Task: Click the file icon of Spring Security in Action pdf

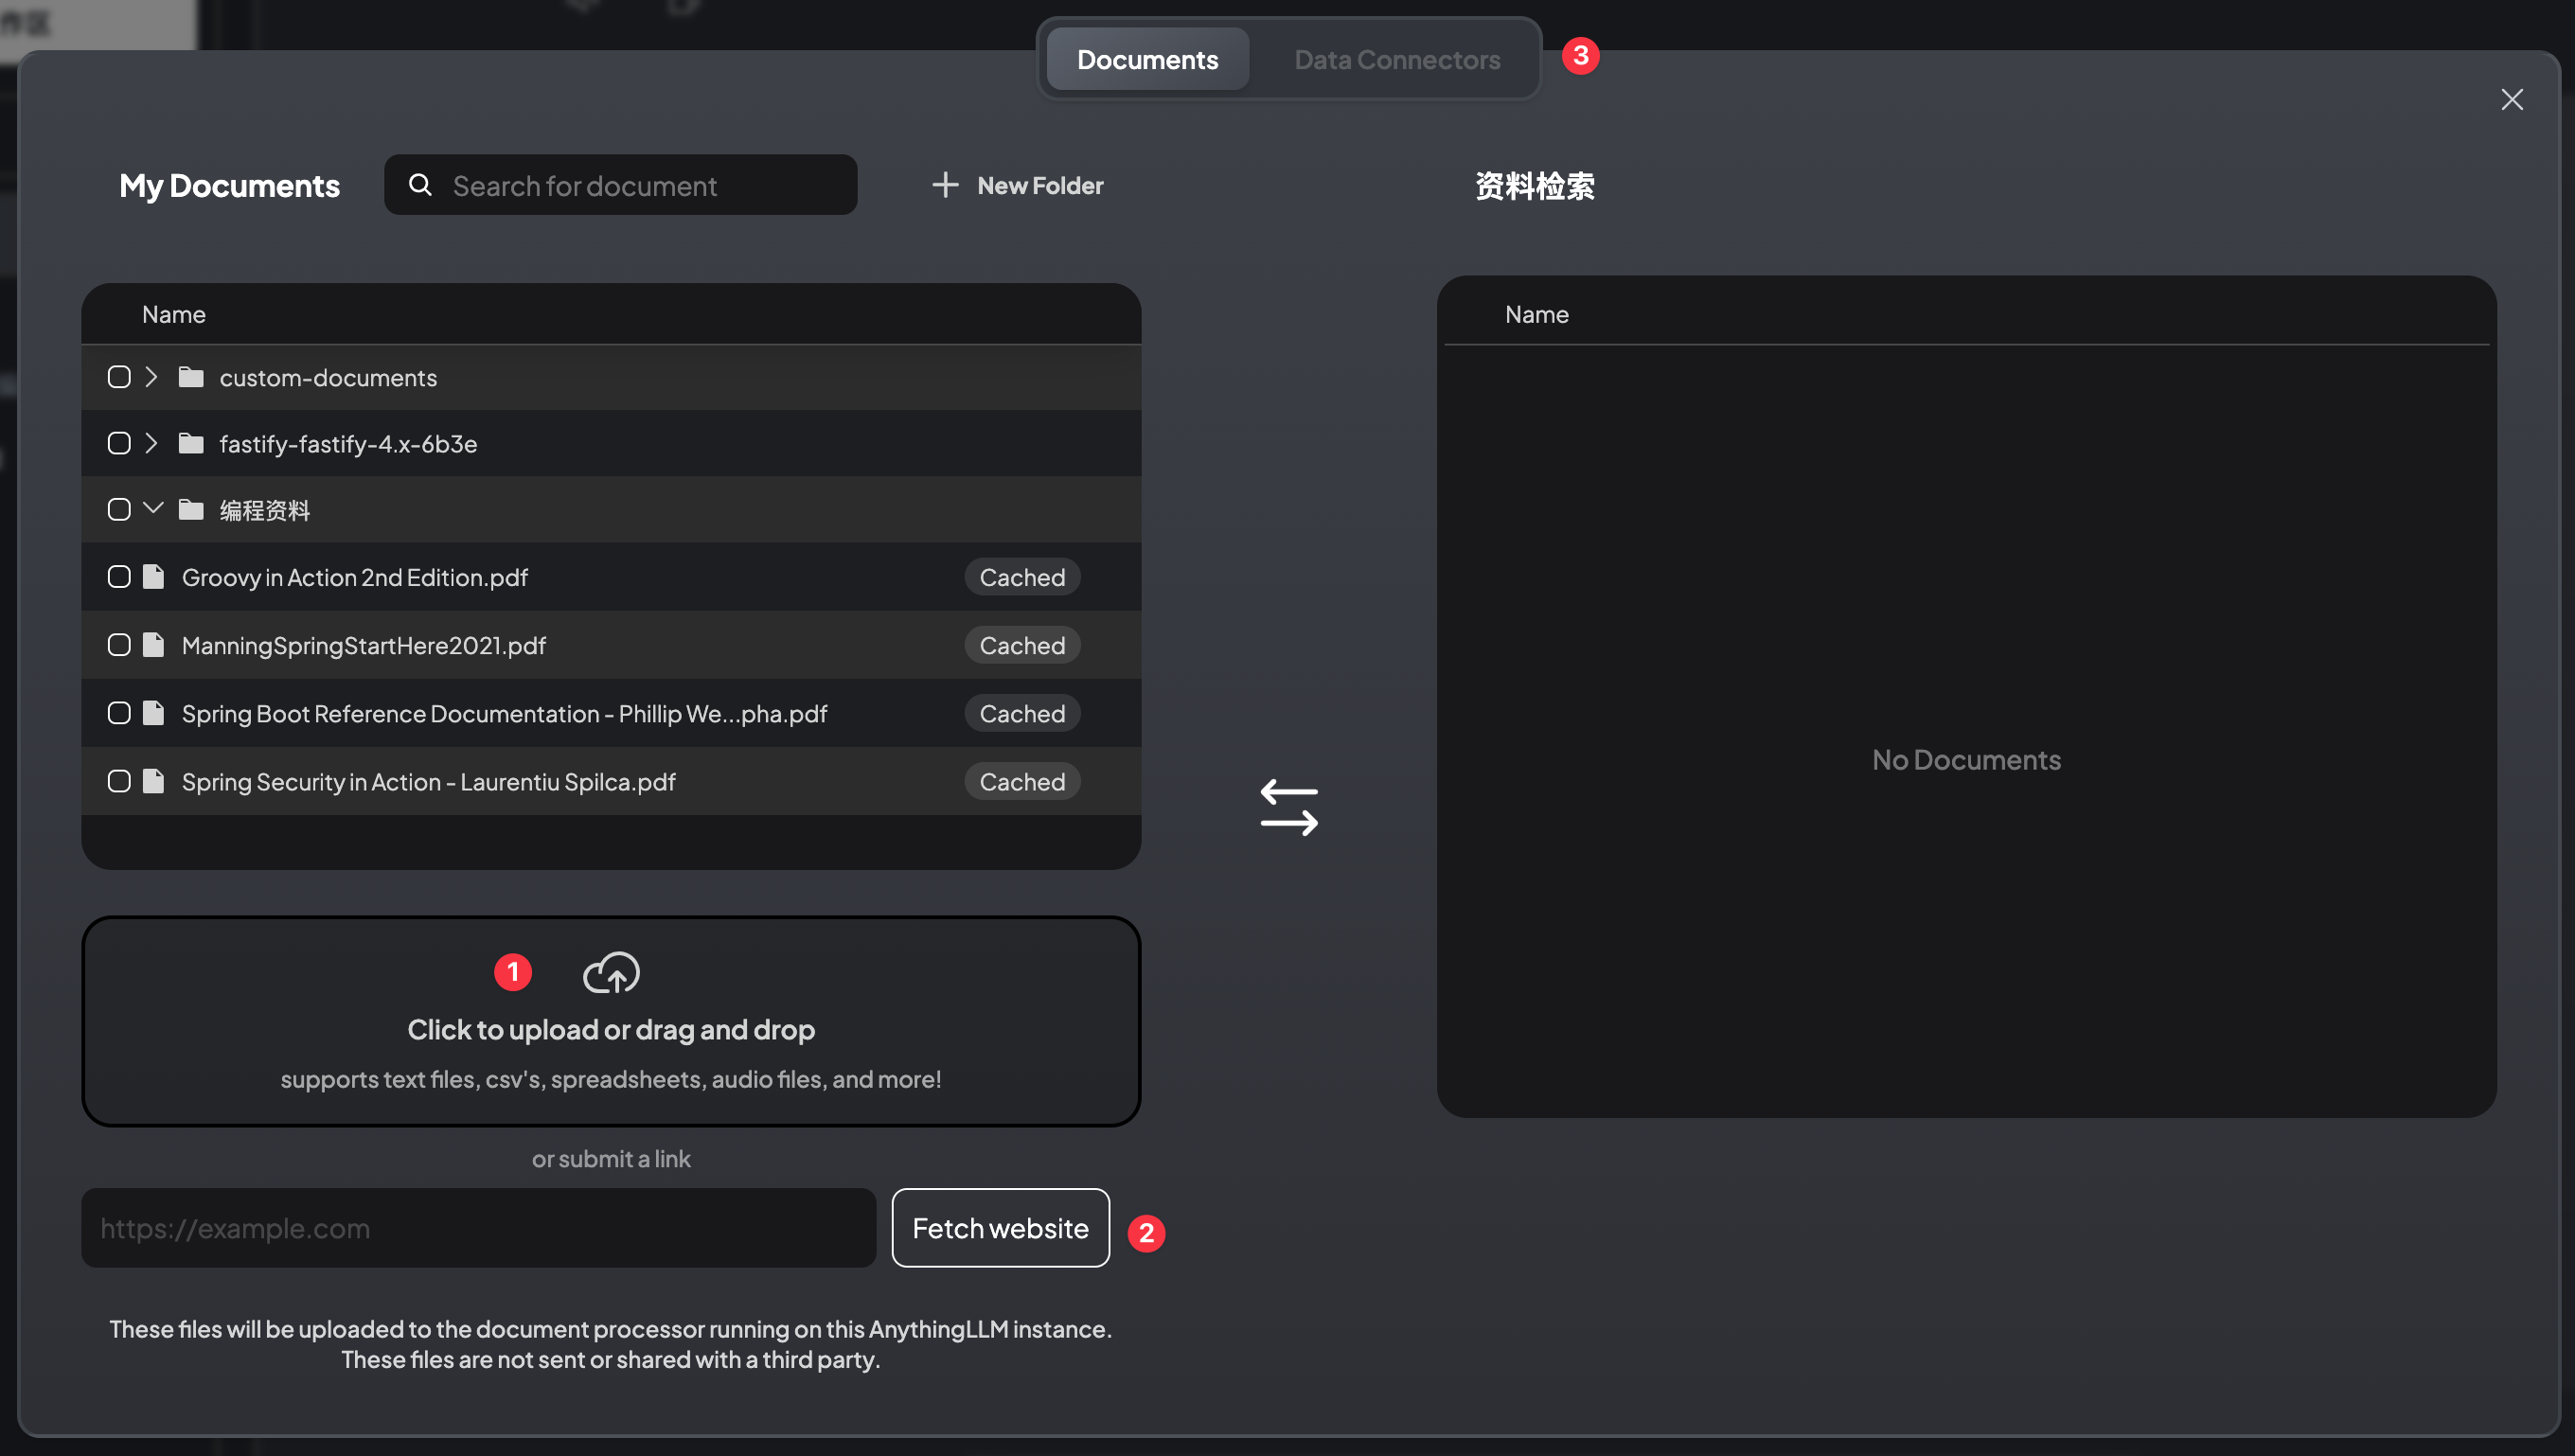Action: (x=153, y=781)
